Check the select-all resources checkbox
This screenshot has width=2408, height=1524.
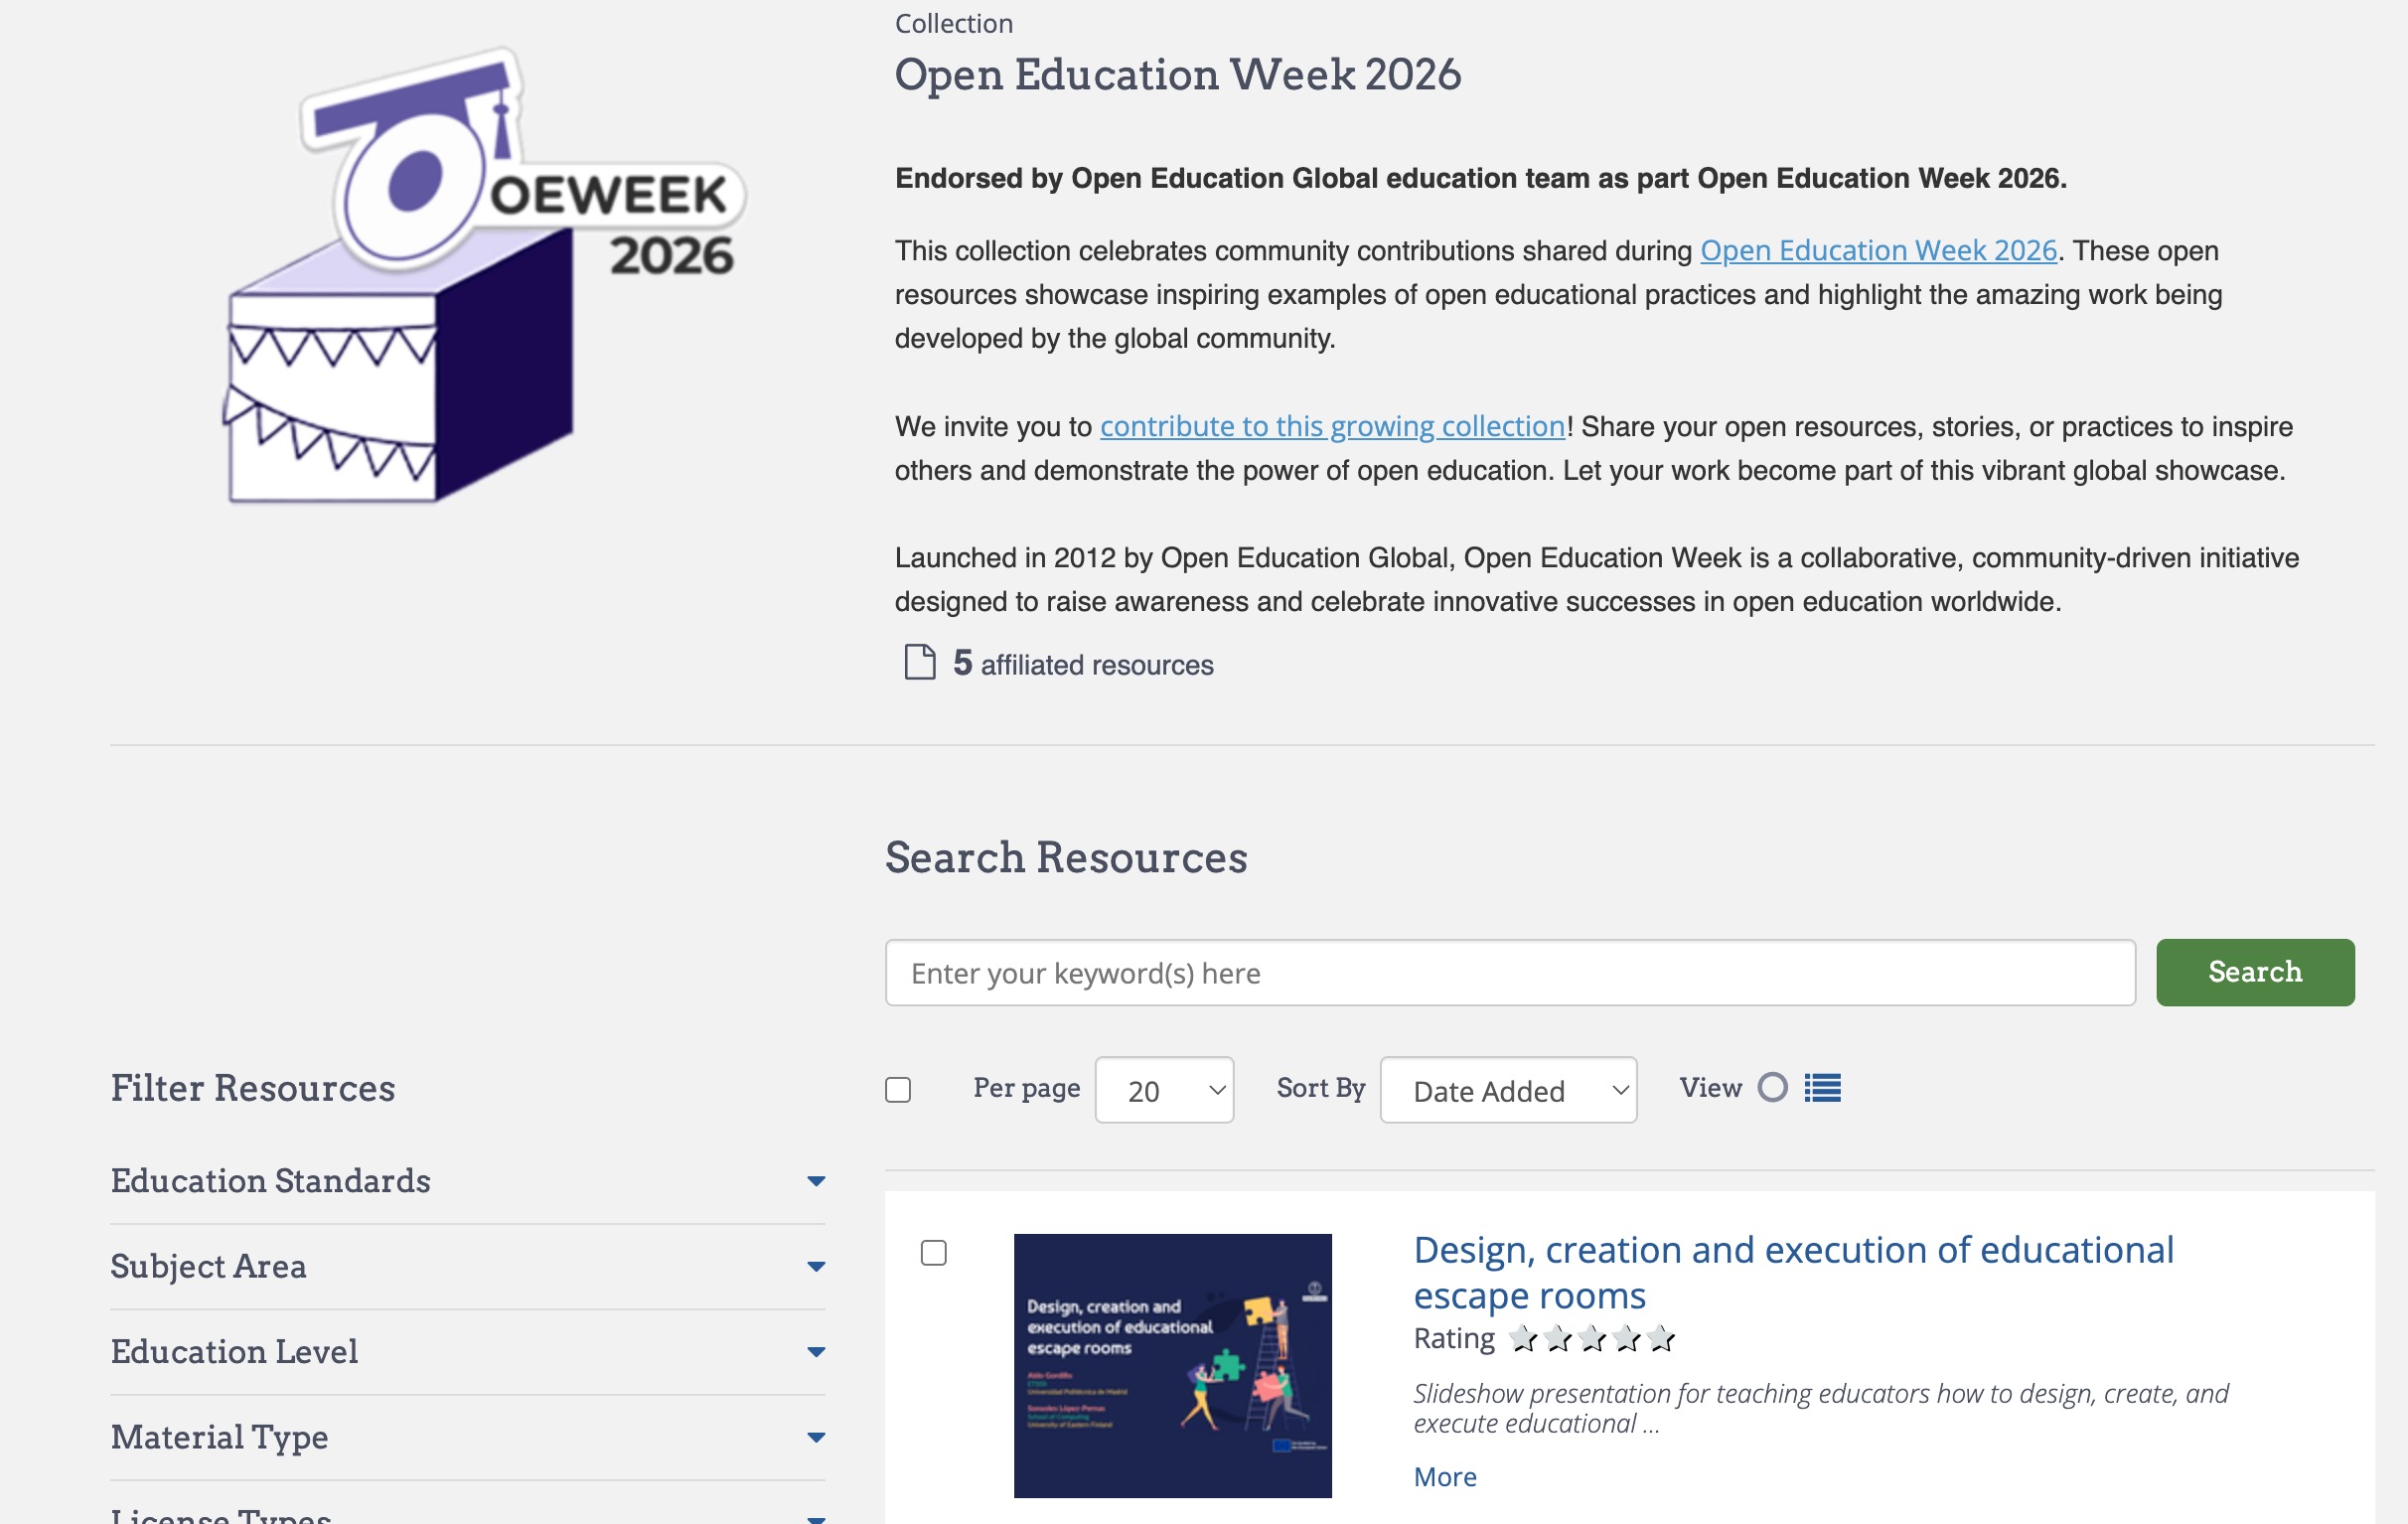pyautogui.click(x=898, y=1090)
